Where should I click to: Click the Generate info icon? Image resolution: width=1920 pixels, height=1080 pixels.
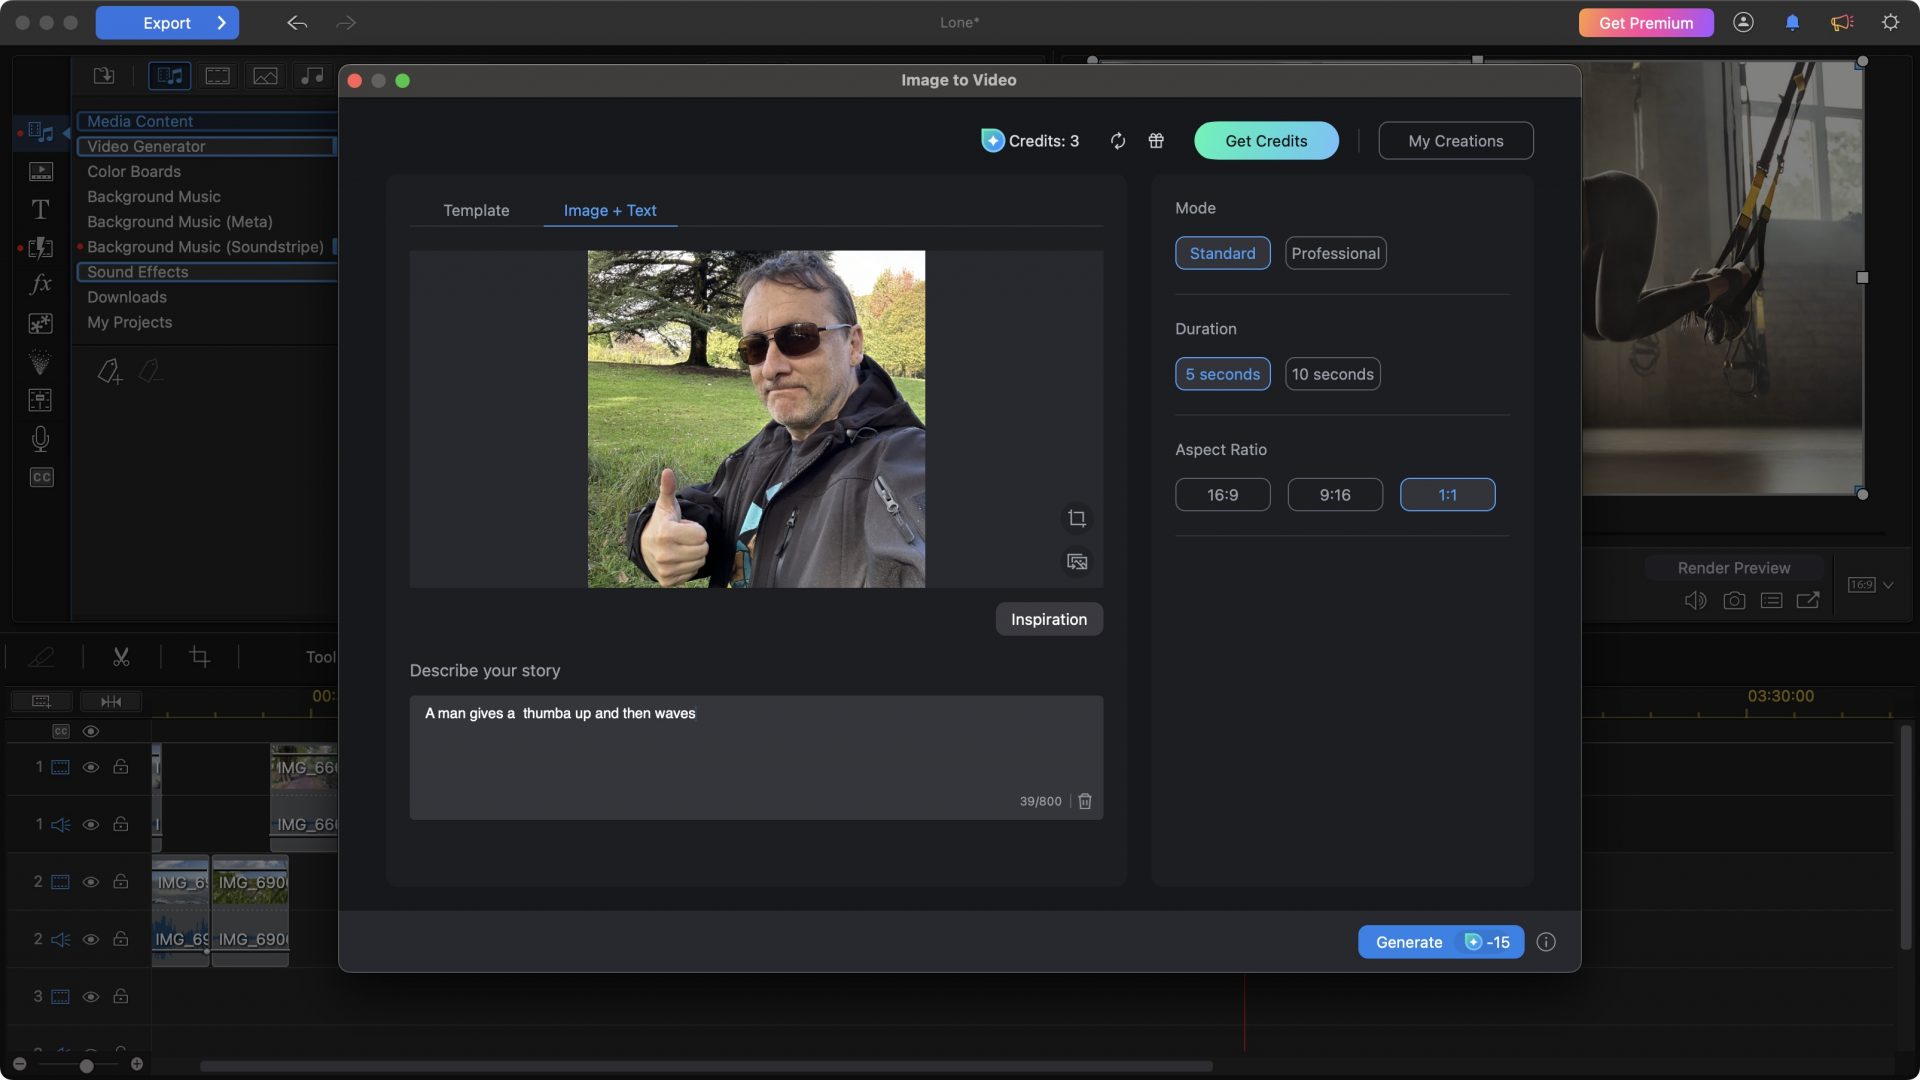(x=1546, y=942)
